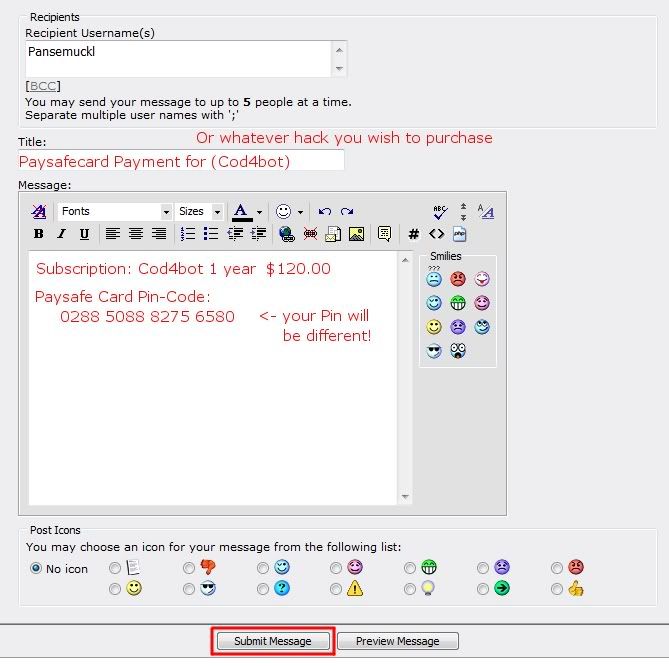Undo the last edit
This screenshot has width=669, height=666.
325,212
